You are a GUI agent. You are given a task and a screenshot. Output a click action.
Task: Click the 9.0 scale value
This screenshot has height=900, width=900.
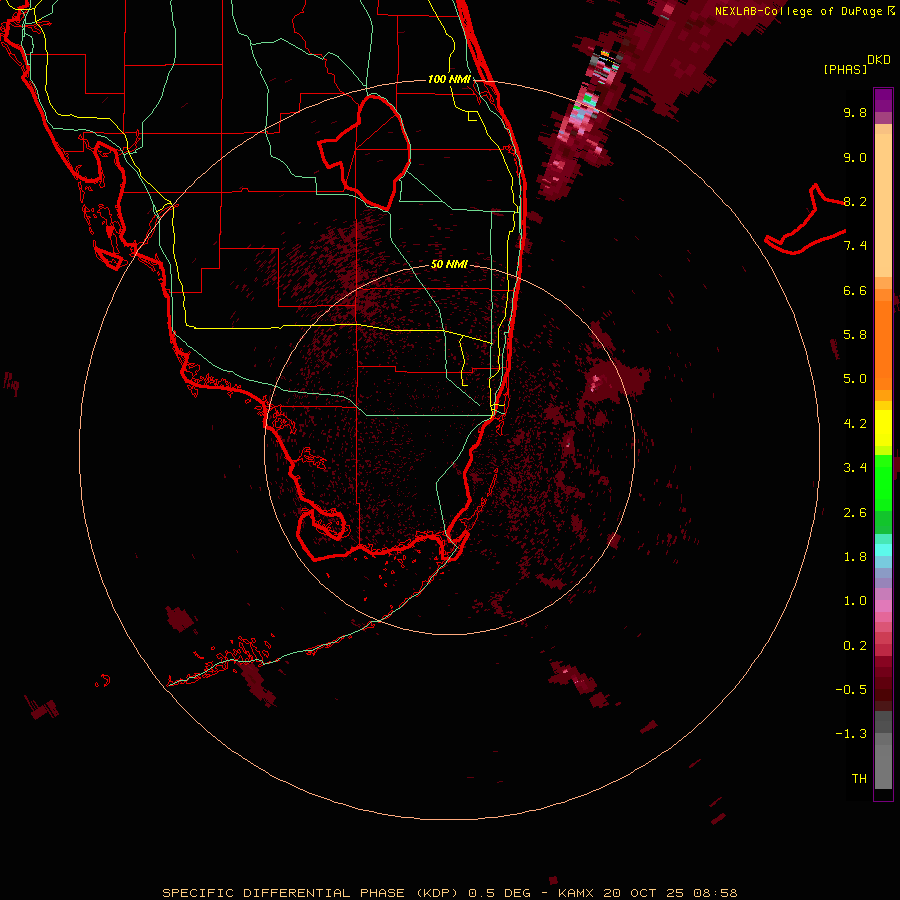click(855, 157)
